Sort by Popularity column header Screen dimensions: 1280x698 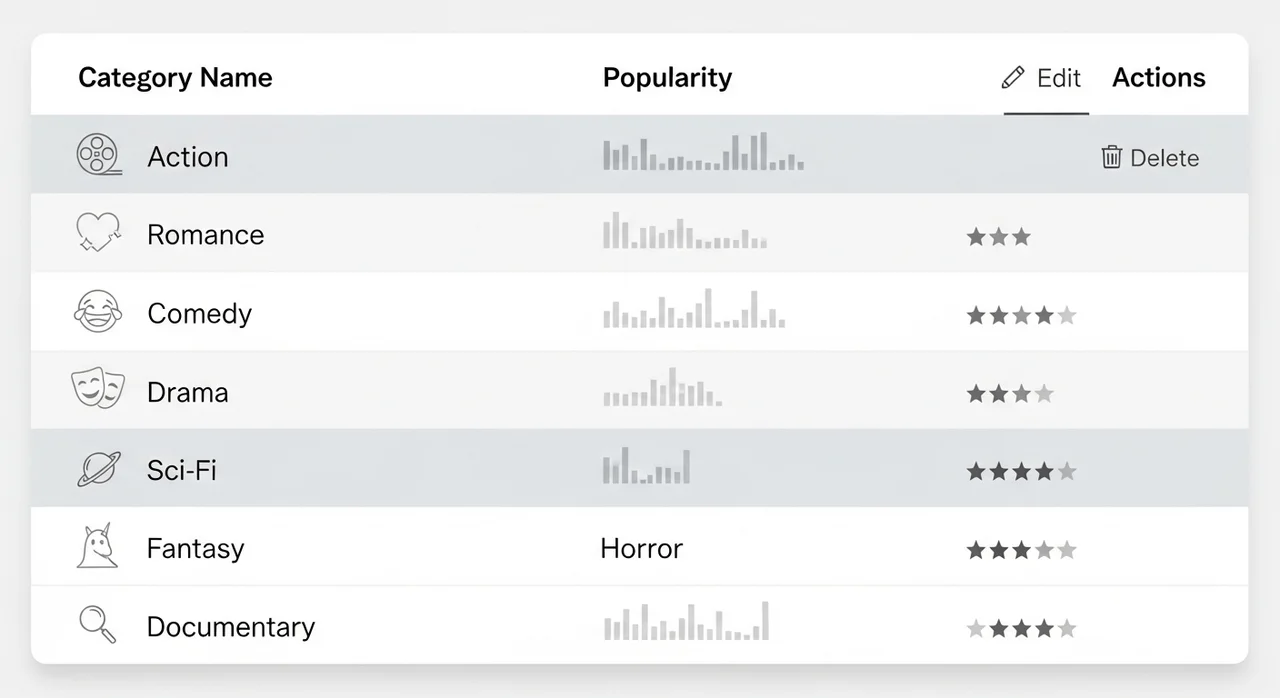pos(667,78)
